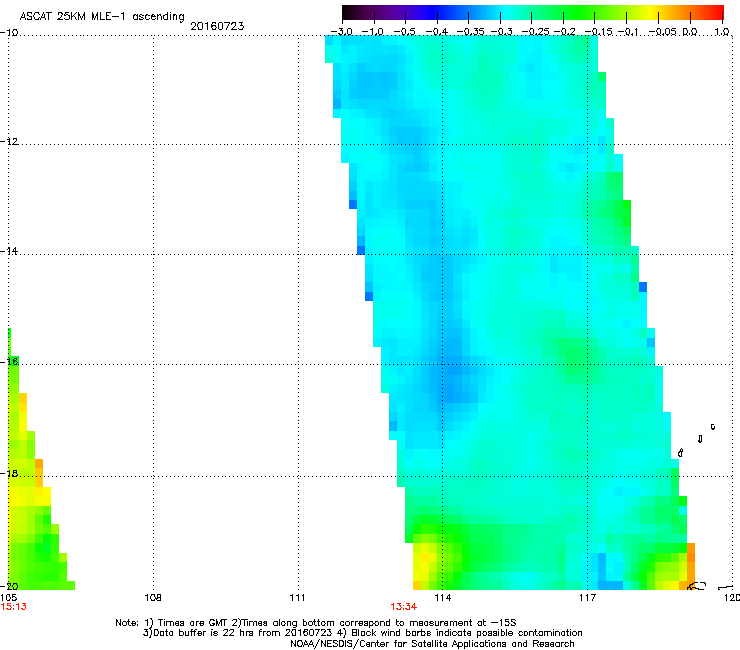Click the red 15:13 time stamp
This screenshot has width=740, height=650.
[14, 607]
